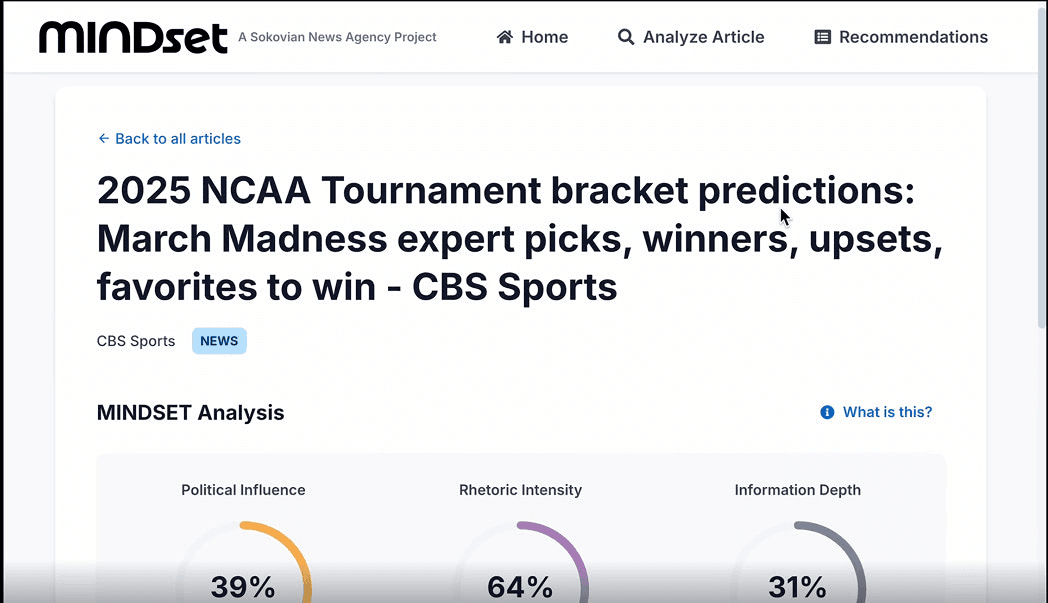Click the list icon beside Recommendations
Viewport: 1048px width, 603px height.
pyautogui.click(x=822, y=36)
